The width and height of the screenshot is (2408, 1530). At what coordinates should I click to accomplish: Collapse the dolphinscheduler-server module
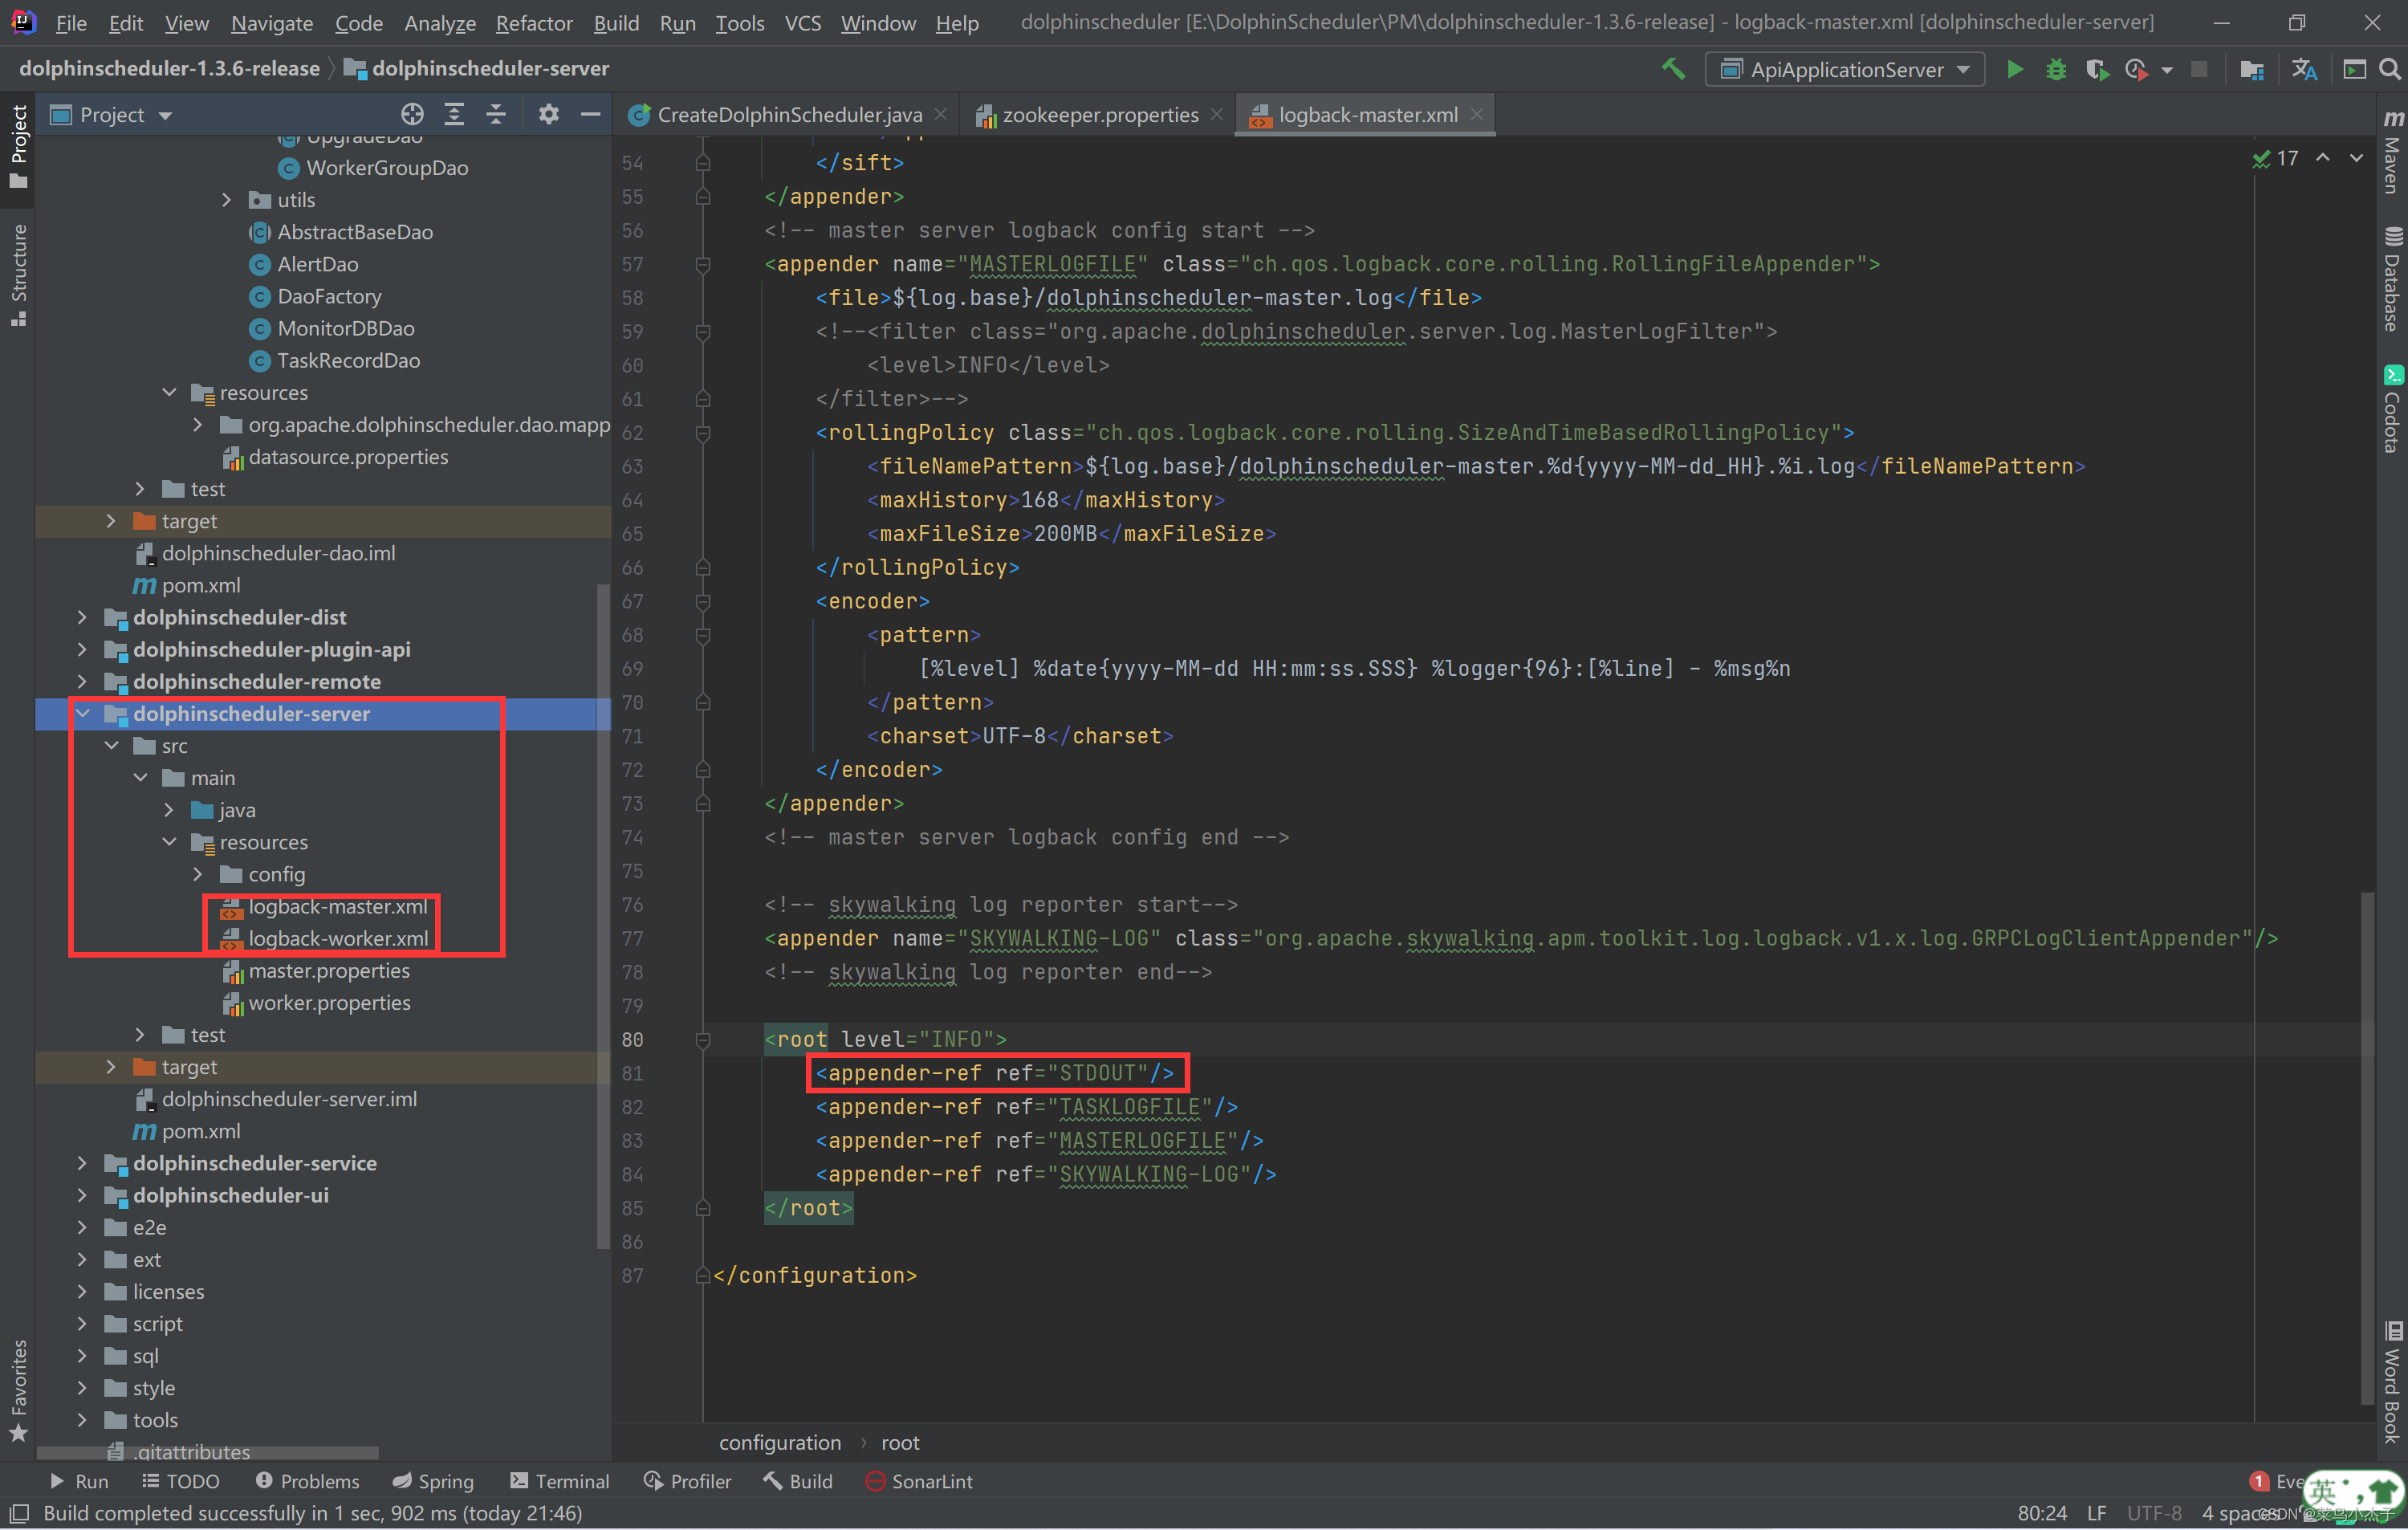coord(84,714)
